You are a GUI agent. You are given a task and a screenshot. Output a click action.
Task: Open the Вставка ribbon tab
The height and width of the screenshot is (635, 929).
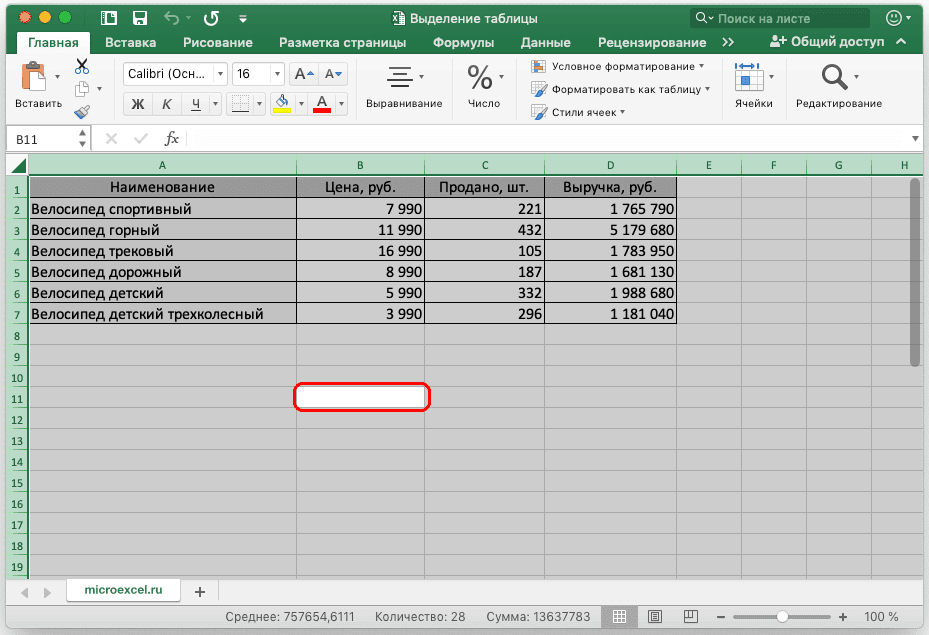click(x=130, y=42)
